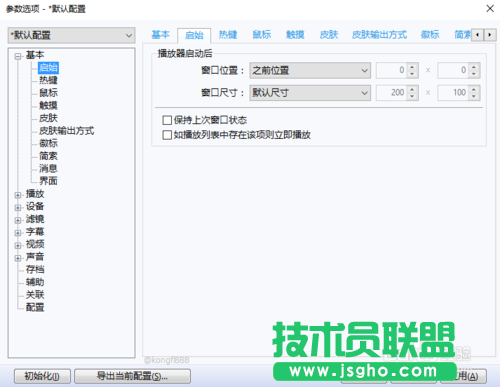500x387 pixels.
Task: Decrease window position Y value
Action: coord(474,74)
